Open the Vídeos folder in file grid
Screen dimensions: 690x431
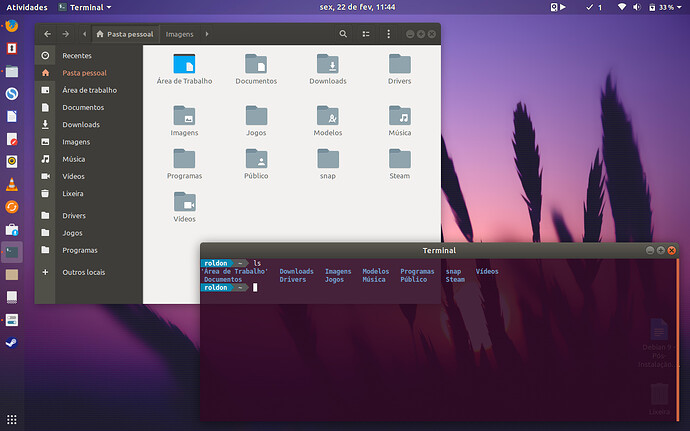point(184,202)
